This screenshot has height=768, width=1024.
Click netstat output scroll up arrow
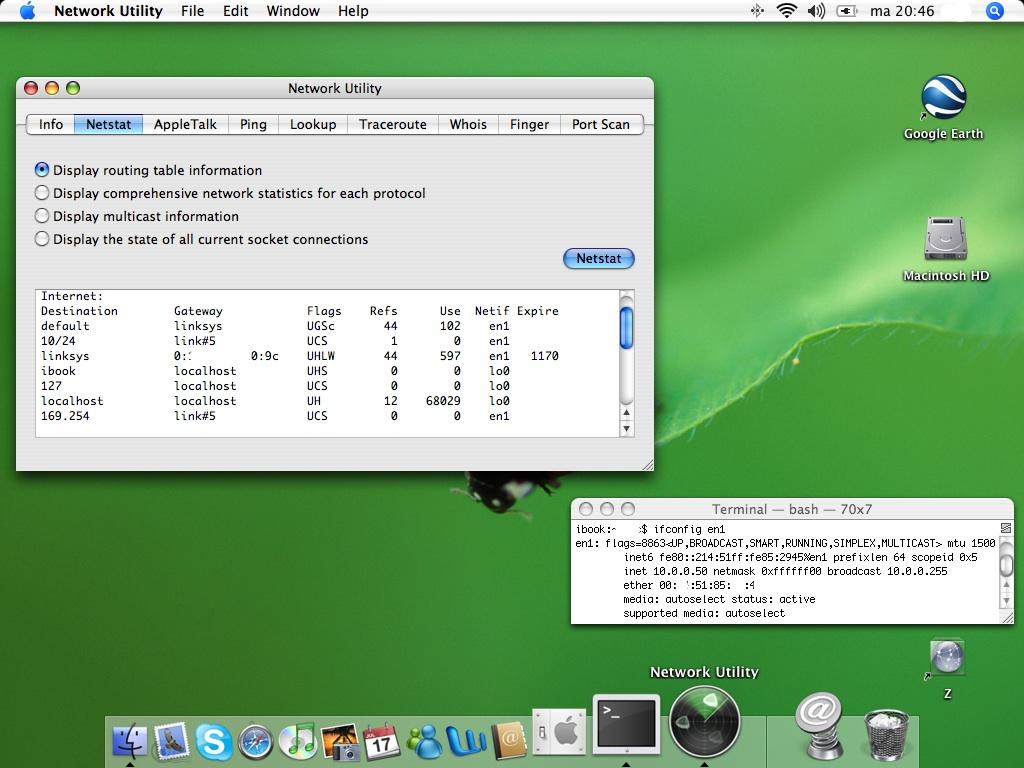pyautogui.click(x=626, y=413)
